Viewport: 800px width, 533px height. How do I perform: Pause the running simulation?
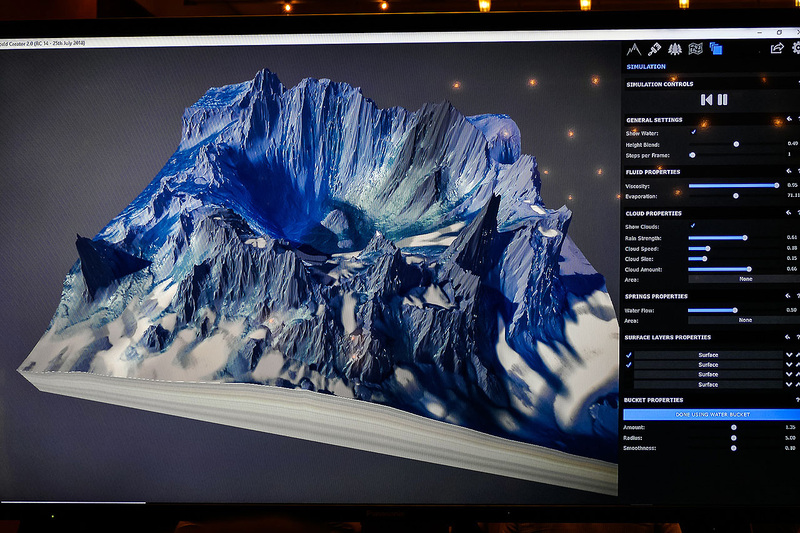pos(722,99)
